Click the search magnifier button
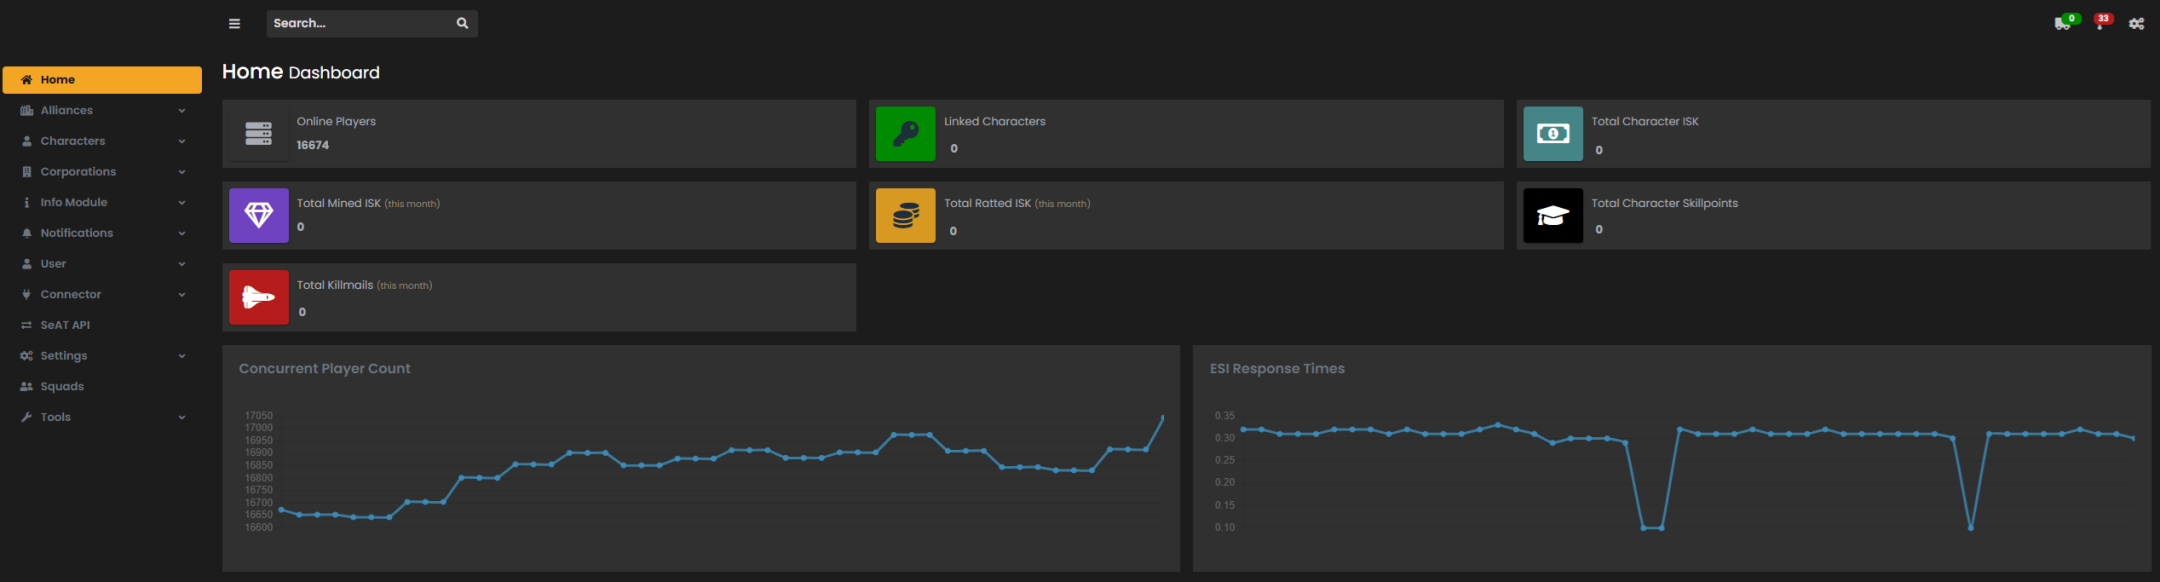Viewport: 2160px width, 582px height. click(462, 24)
